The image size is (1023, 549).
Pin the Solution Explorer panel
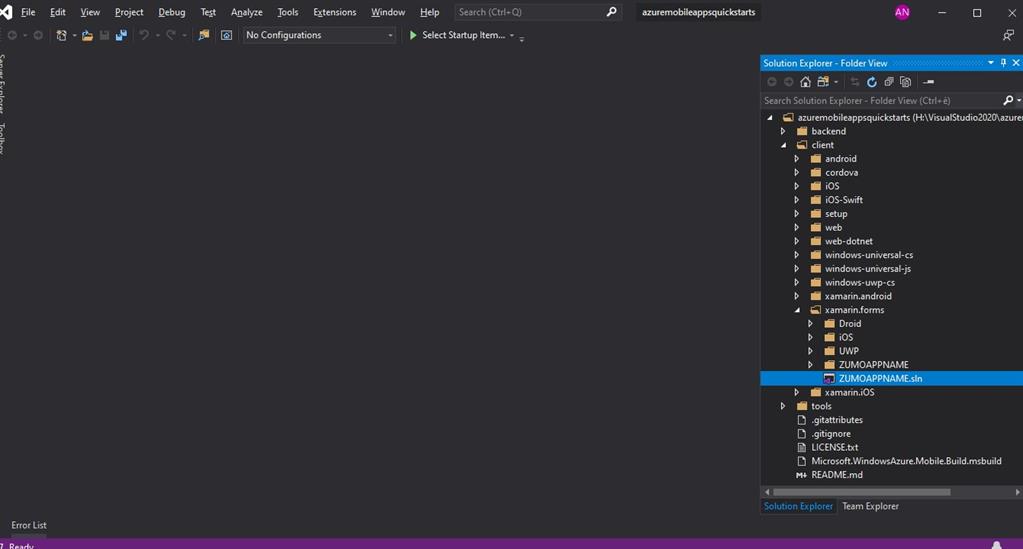point(1003,63)
